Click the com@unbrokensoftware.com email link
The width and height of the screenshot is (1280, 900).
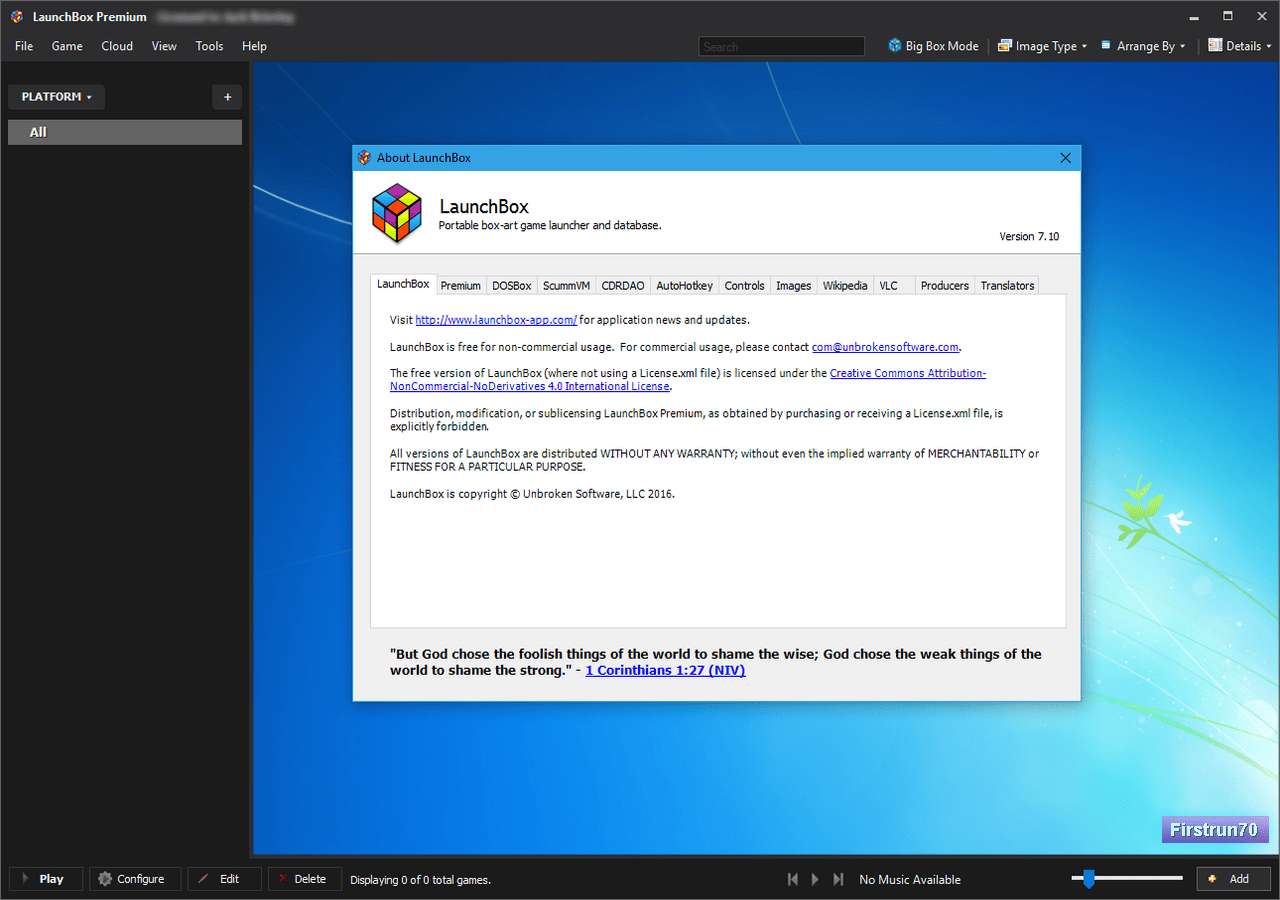tap(885, 347)
